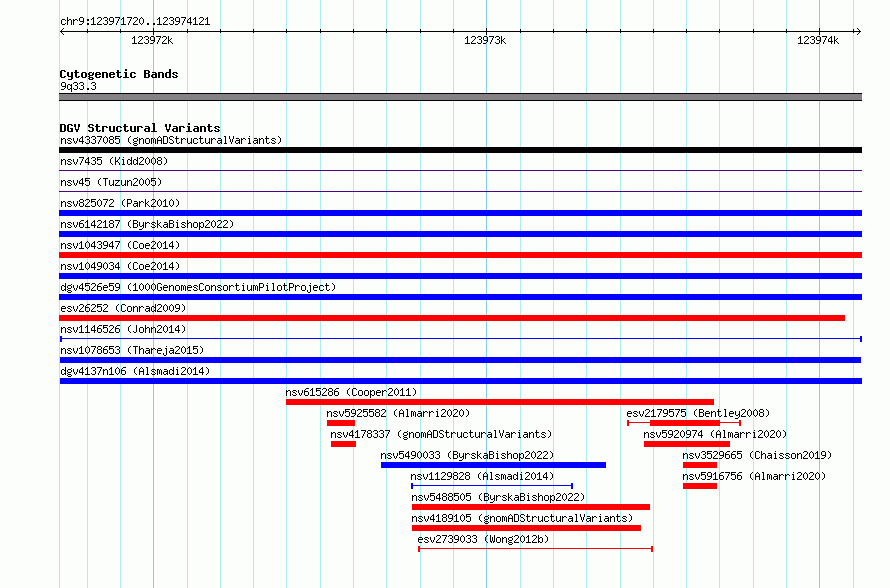Click the nsv4337085 gnomAD variant label

pyautogui.click(x=171, y=140)
